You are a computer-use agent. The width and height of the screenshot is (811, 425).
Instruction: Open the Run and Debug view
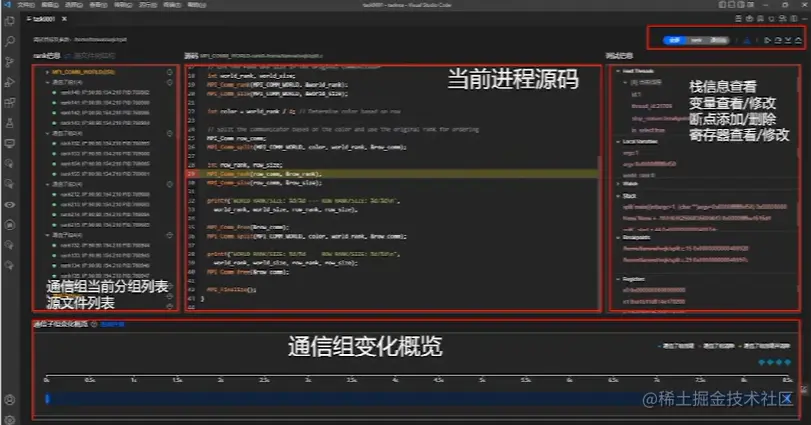(x=9, y=82)
